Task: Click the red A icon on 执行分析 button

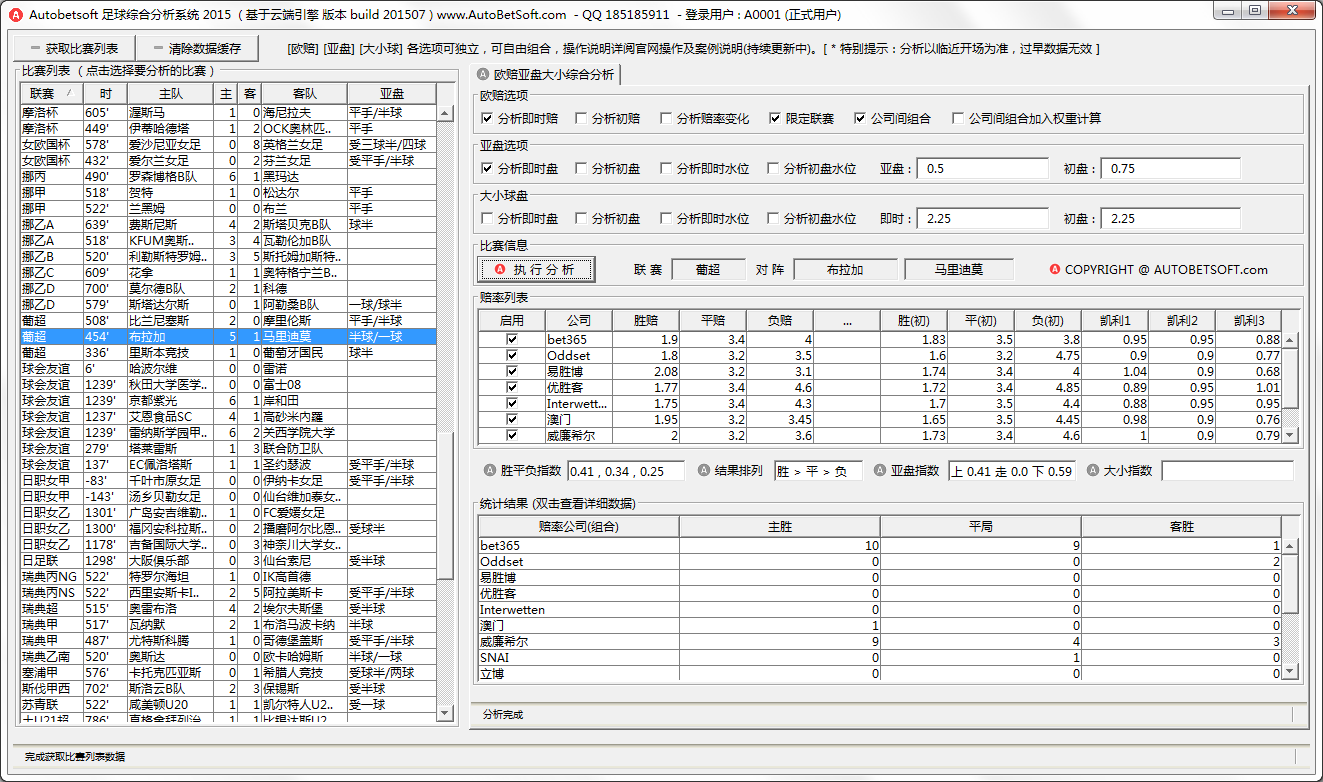Action: 500,269
